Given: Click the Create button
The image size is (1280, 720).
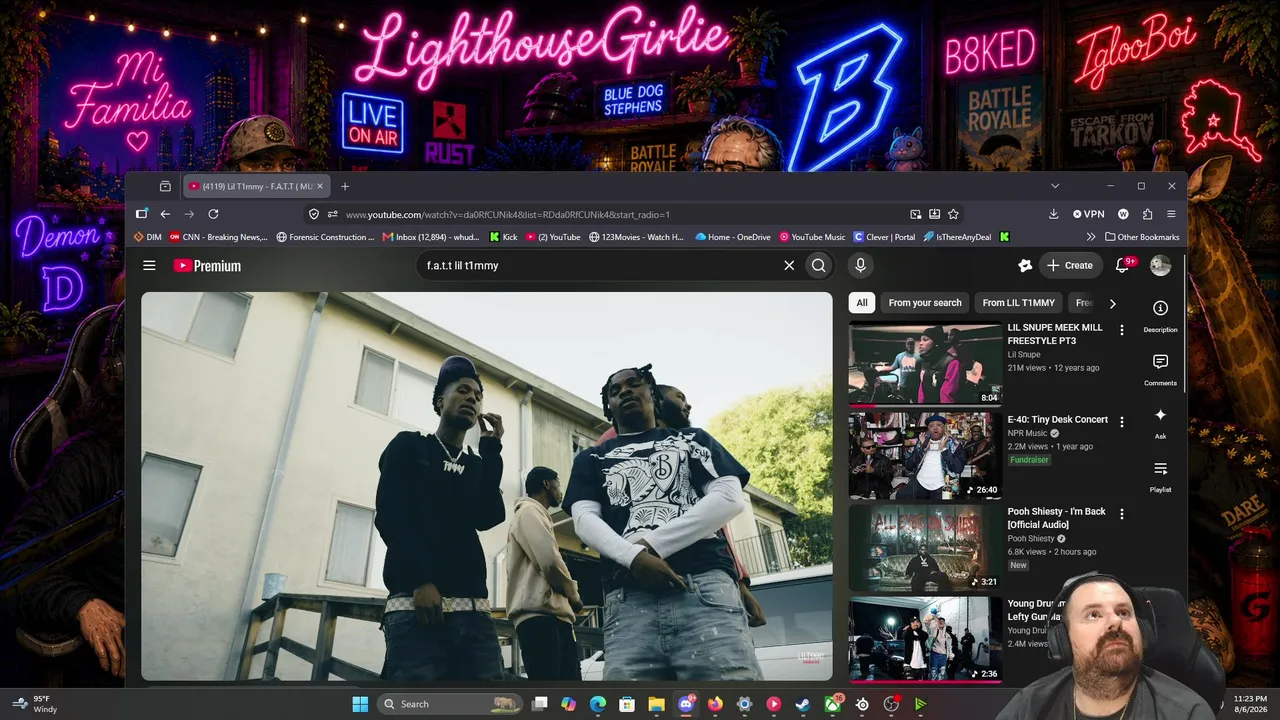Looking at the screenshot, I should point(1069,265).
